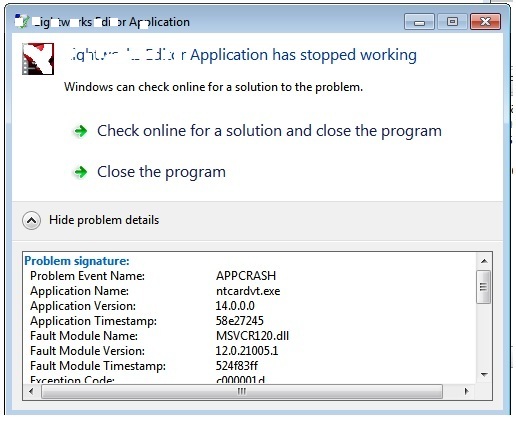The width and height of the screenshot is (516, 421).
Task: Click green arrow beside Close the program
Action: click(x=80, y=172)
